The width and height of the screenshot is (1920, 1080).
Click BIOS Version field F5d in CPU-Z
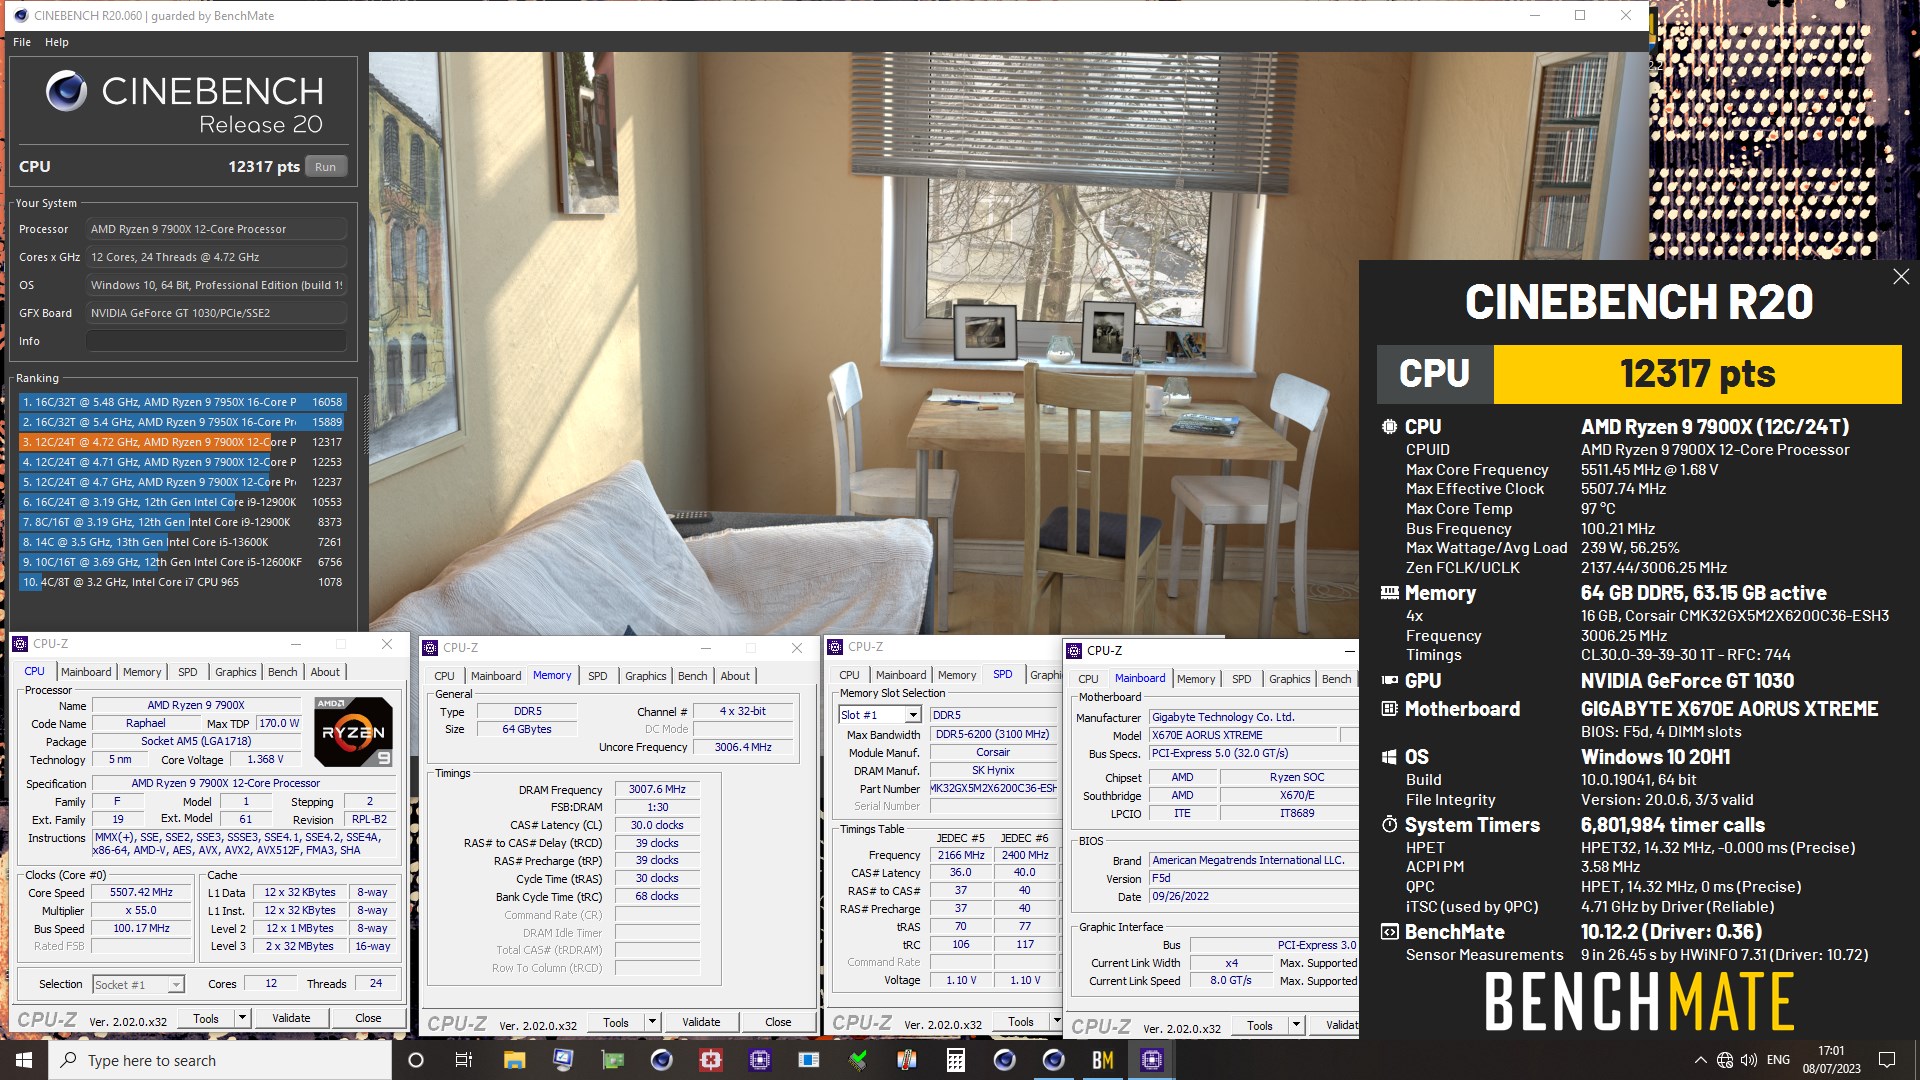coord(1253,879)
